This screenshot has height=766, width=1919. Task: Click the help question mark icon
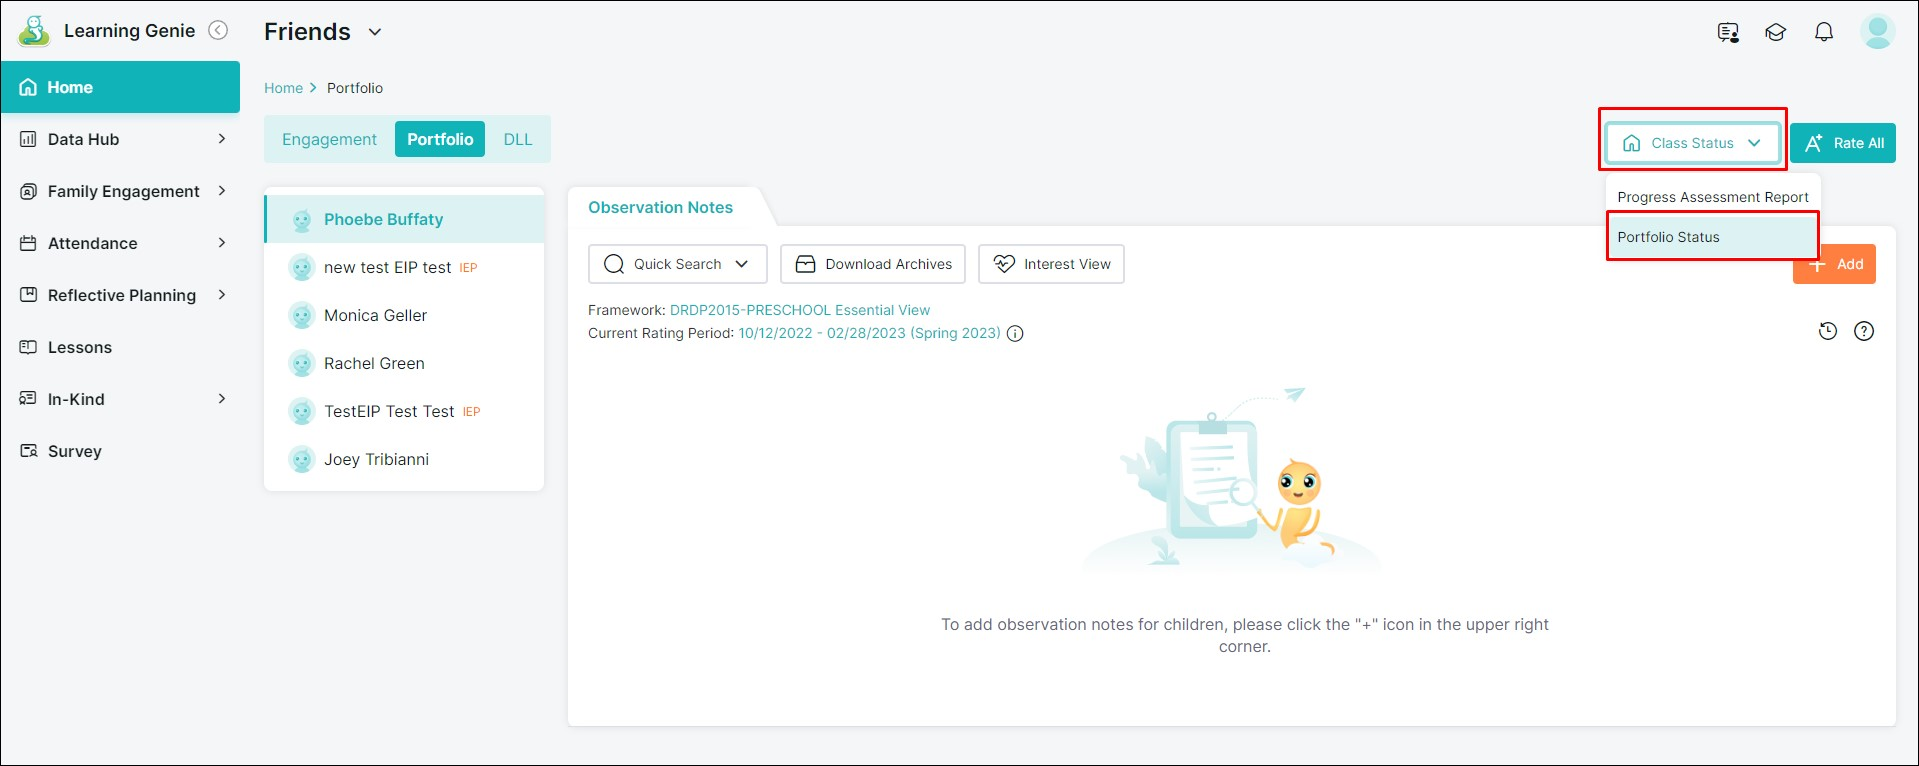click(1864, 331)
